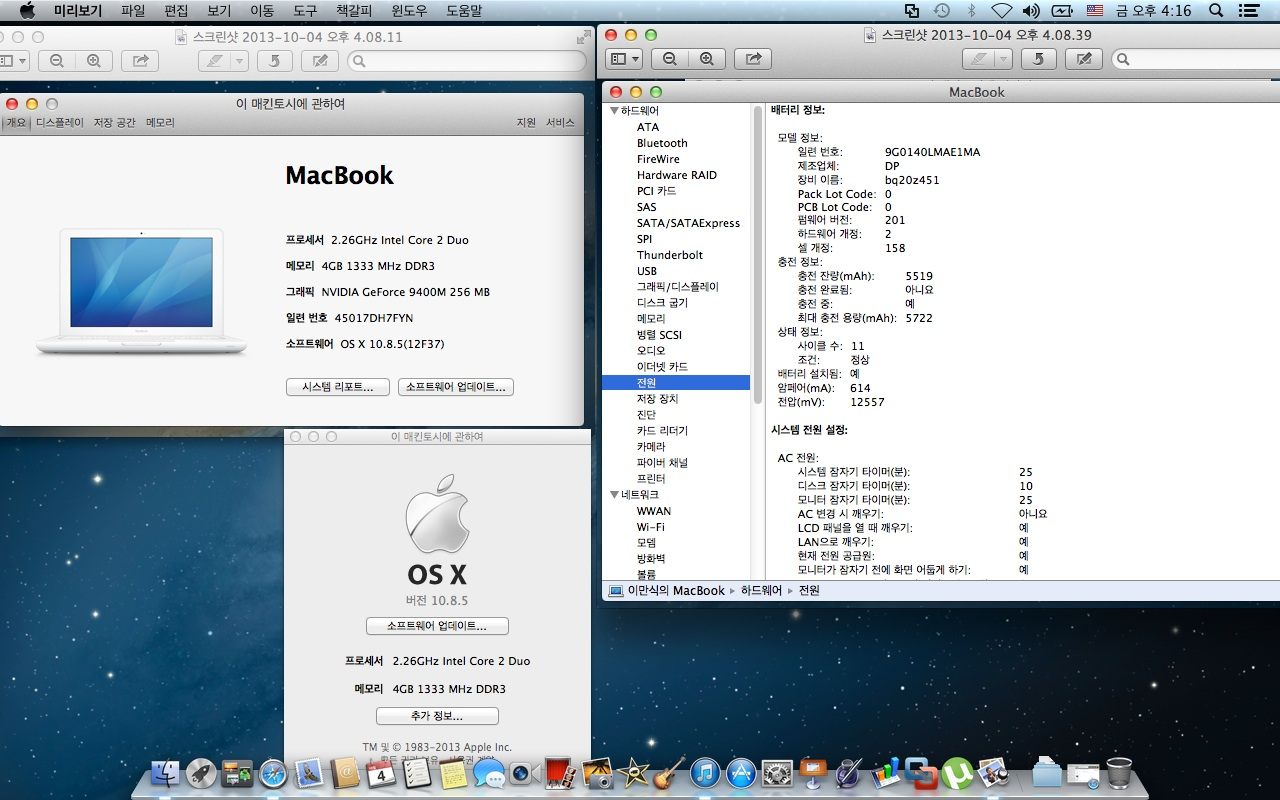Click Share icon in the 4.08.39 window
This screenshot has height=800, width=1280.
(753, 59)
